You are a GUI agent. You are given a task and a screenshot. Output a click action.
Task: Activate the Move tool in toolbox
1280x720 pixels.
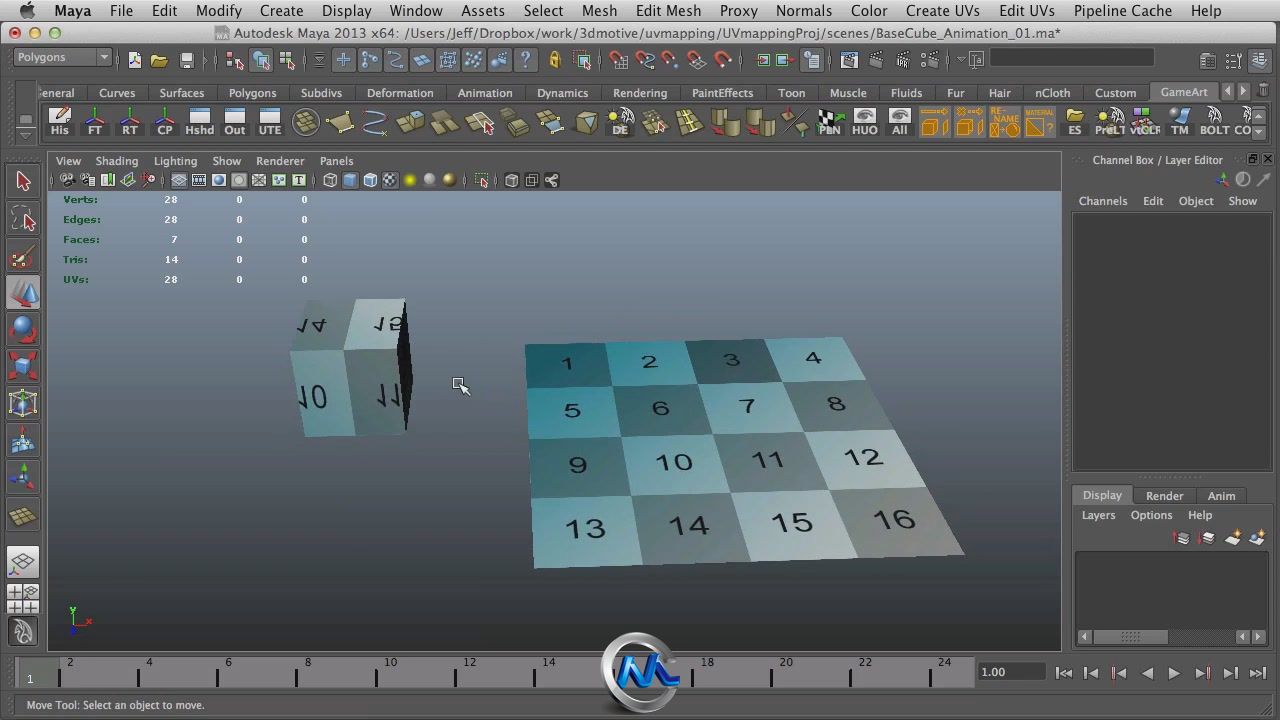(x=23, y=293)
